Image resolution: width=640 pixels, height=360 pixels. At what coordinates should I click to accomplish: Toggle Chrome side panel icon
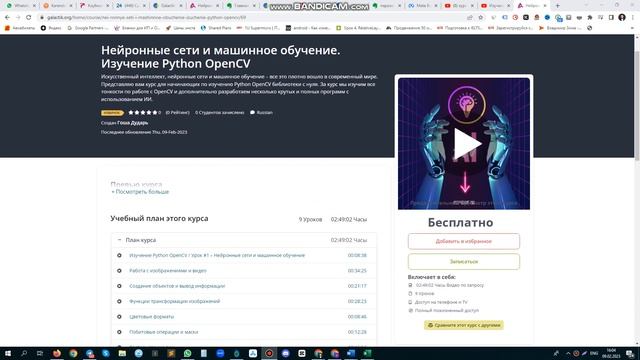click(x=611, y=18)
